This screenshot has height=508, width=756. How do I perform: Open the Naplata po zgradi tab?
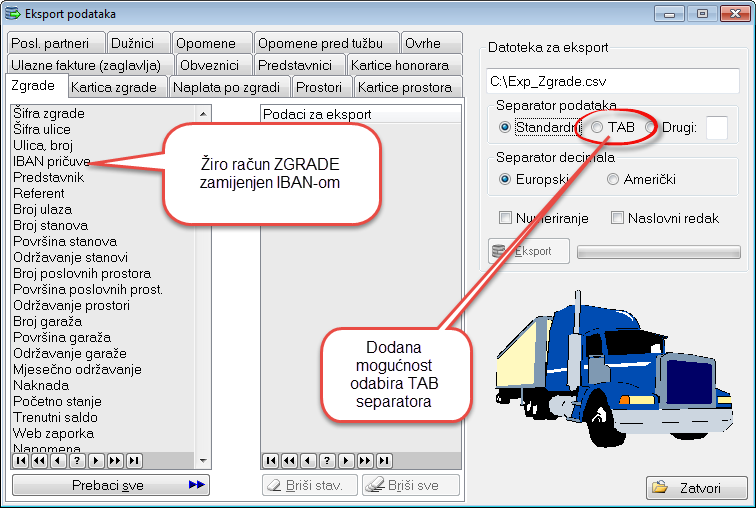click(230, 87)
